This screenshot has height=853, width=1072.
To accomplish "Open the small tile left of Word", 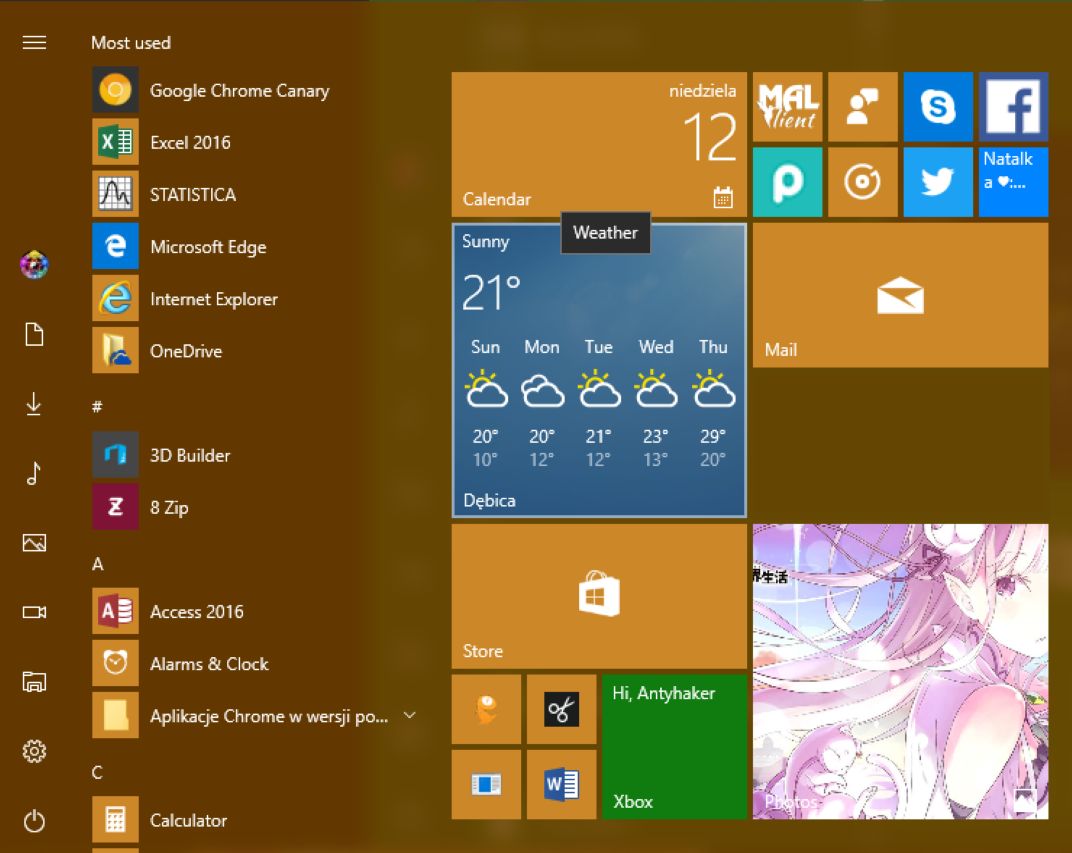I will click(486, 784).
